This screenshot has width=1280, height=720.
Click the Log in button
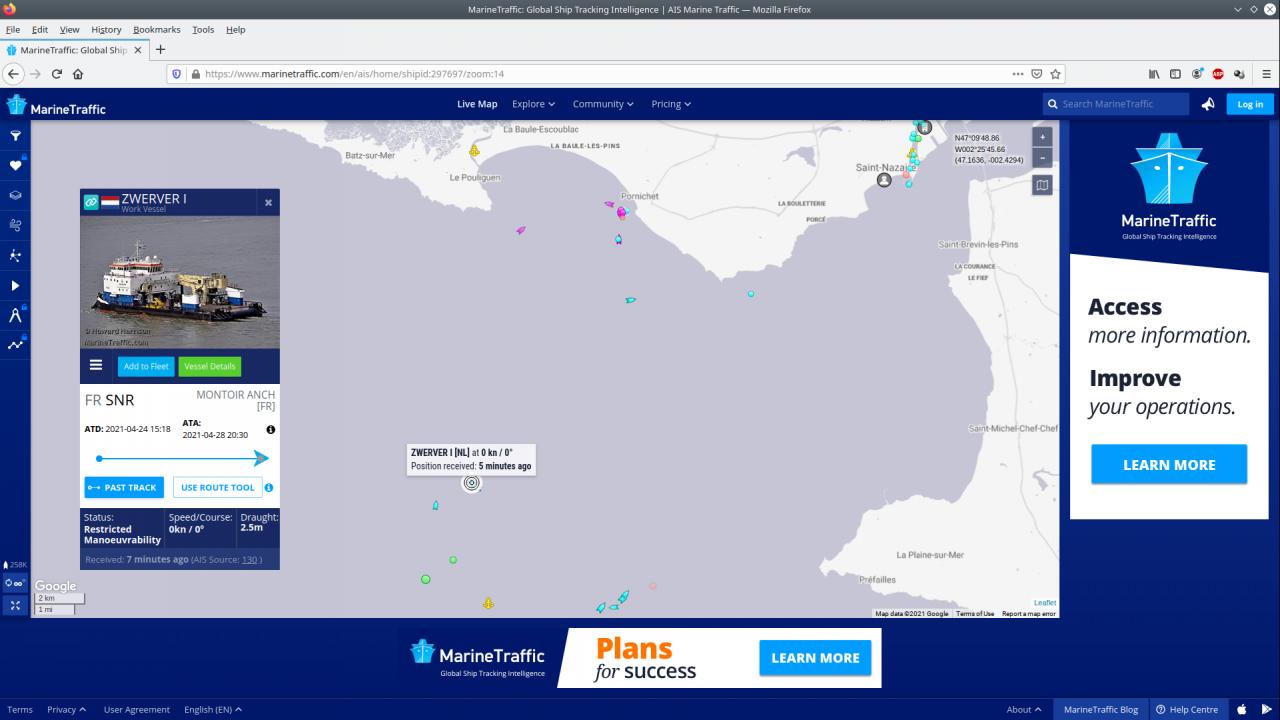(1250, 104)
